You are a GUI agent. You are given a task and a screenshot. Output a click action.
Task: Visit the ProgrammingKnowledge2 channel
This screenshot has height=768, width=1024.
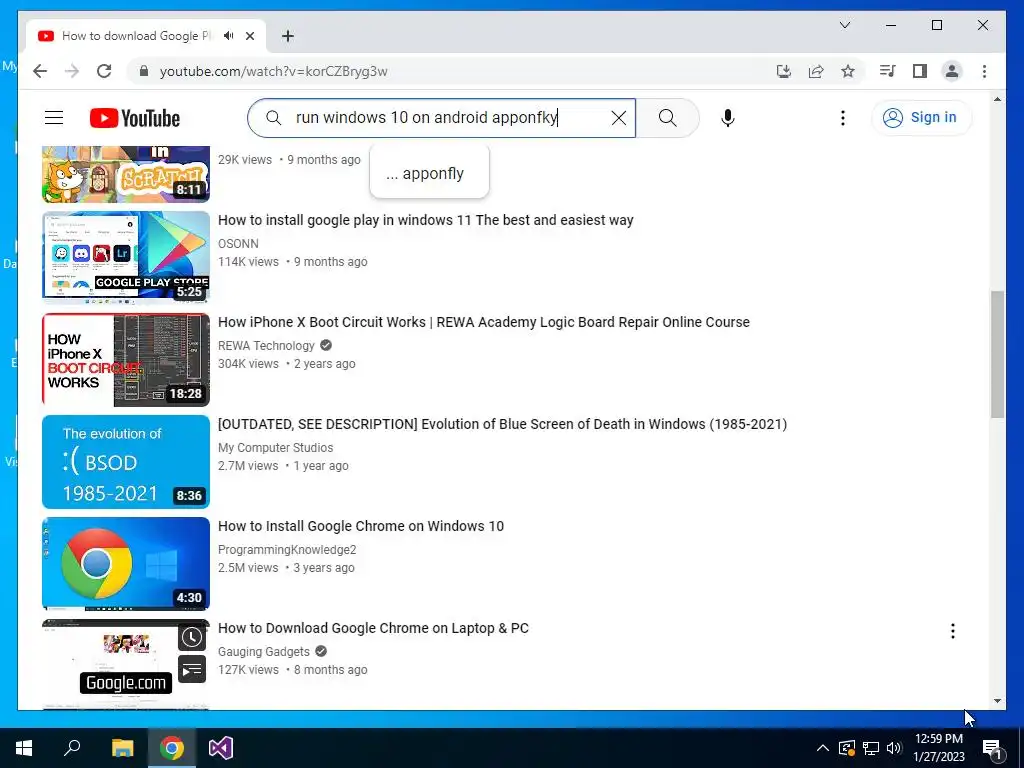click(287, 549)
